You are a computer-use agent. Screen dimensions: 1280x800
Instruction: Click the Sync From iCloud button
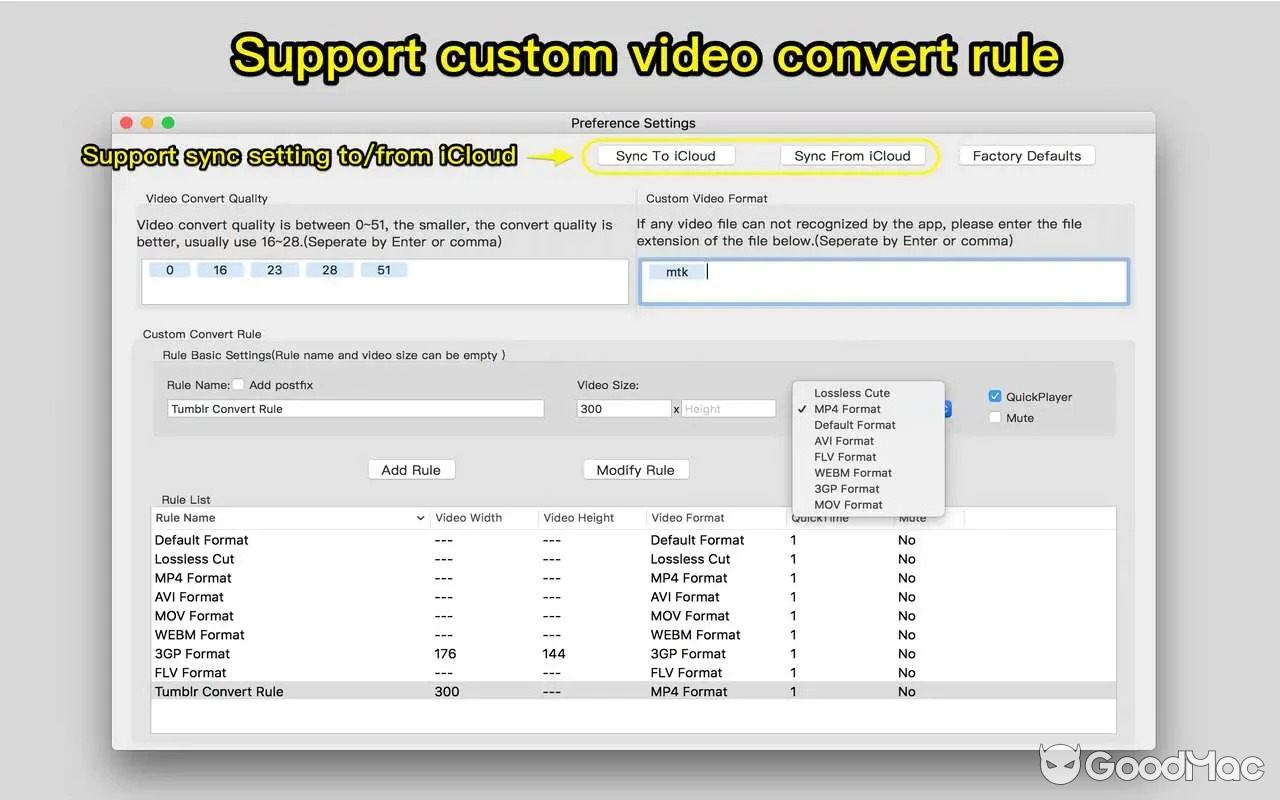[x=855, y=155]
